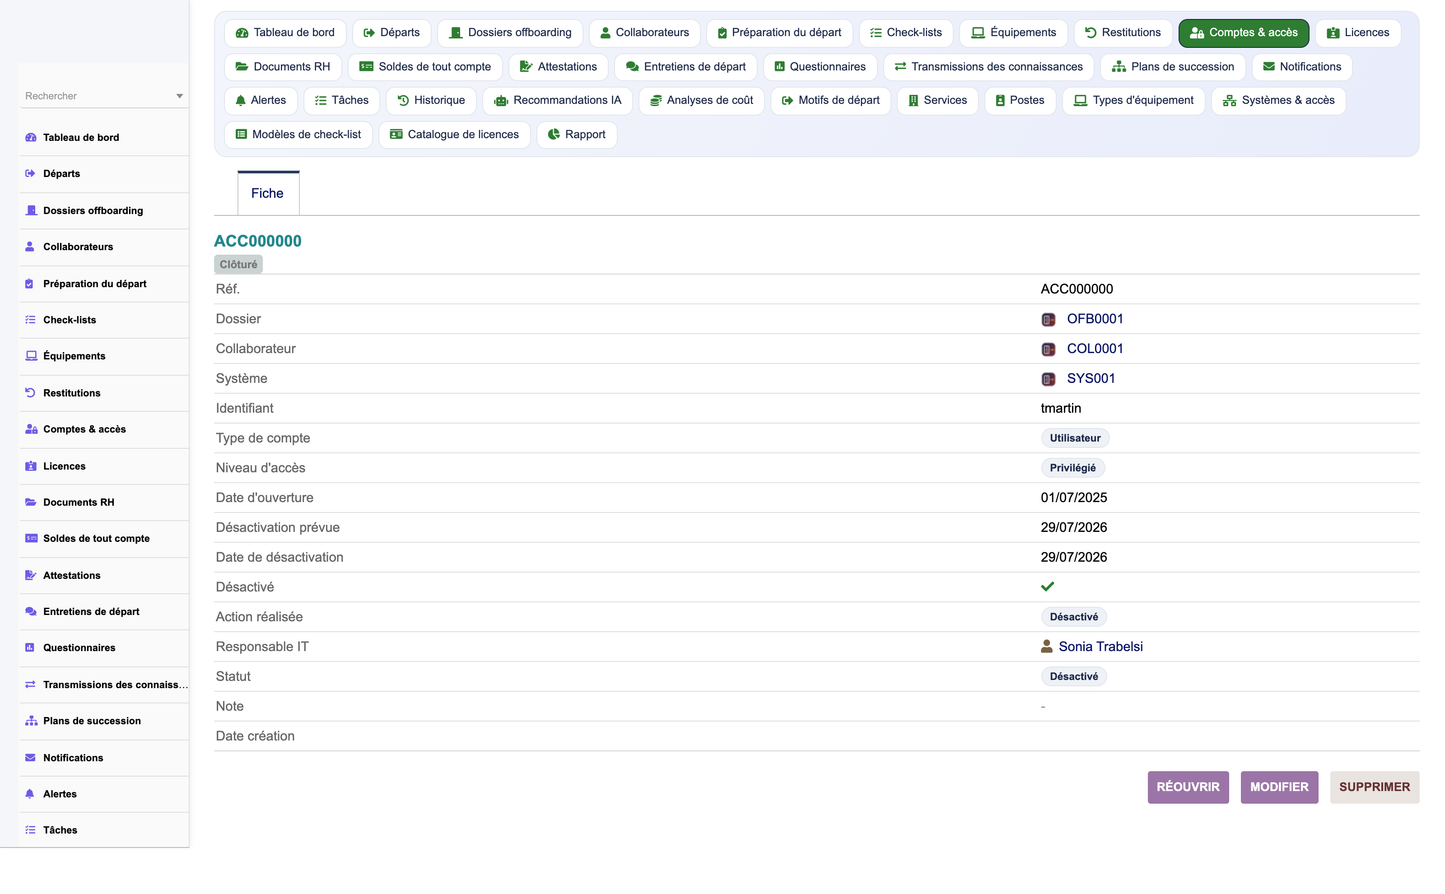Open the Rechercher dropdown arrow

click(x=180, y=96)
